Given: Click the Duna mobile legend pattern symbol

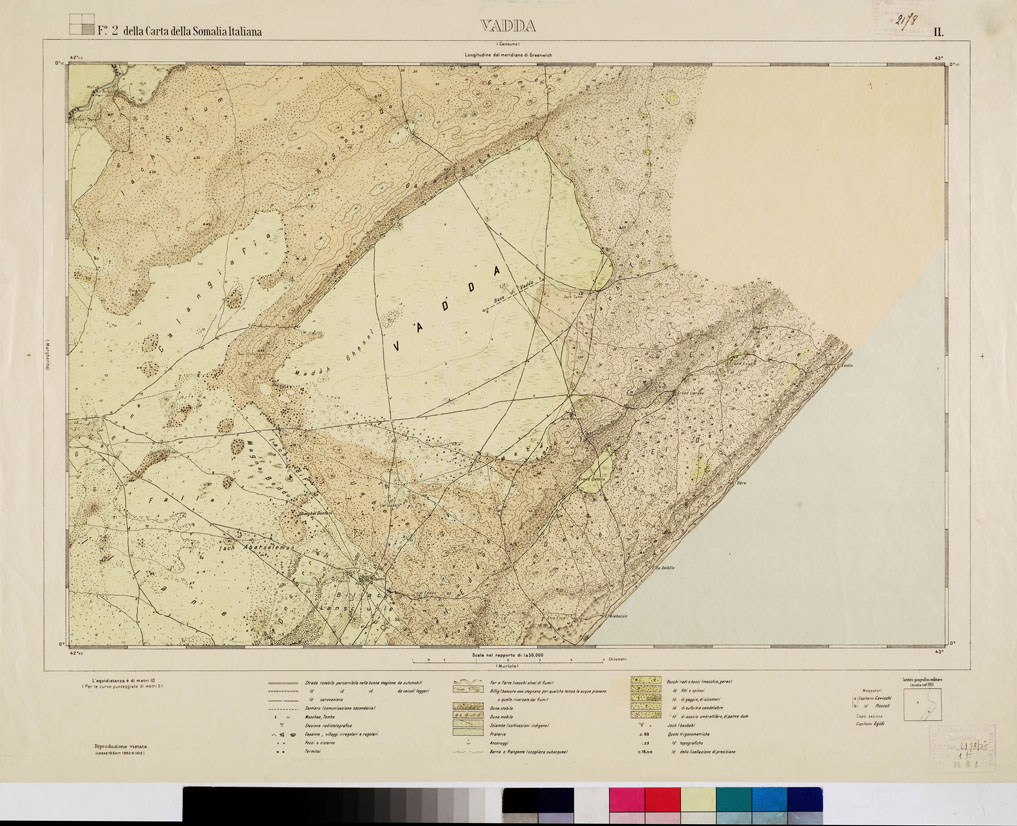Looking at the screenshot, I should [x=467, y=715].
